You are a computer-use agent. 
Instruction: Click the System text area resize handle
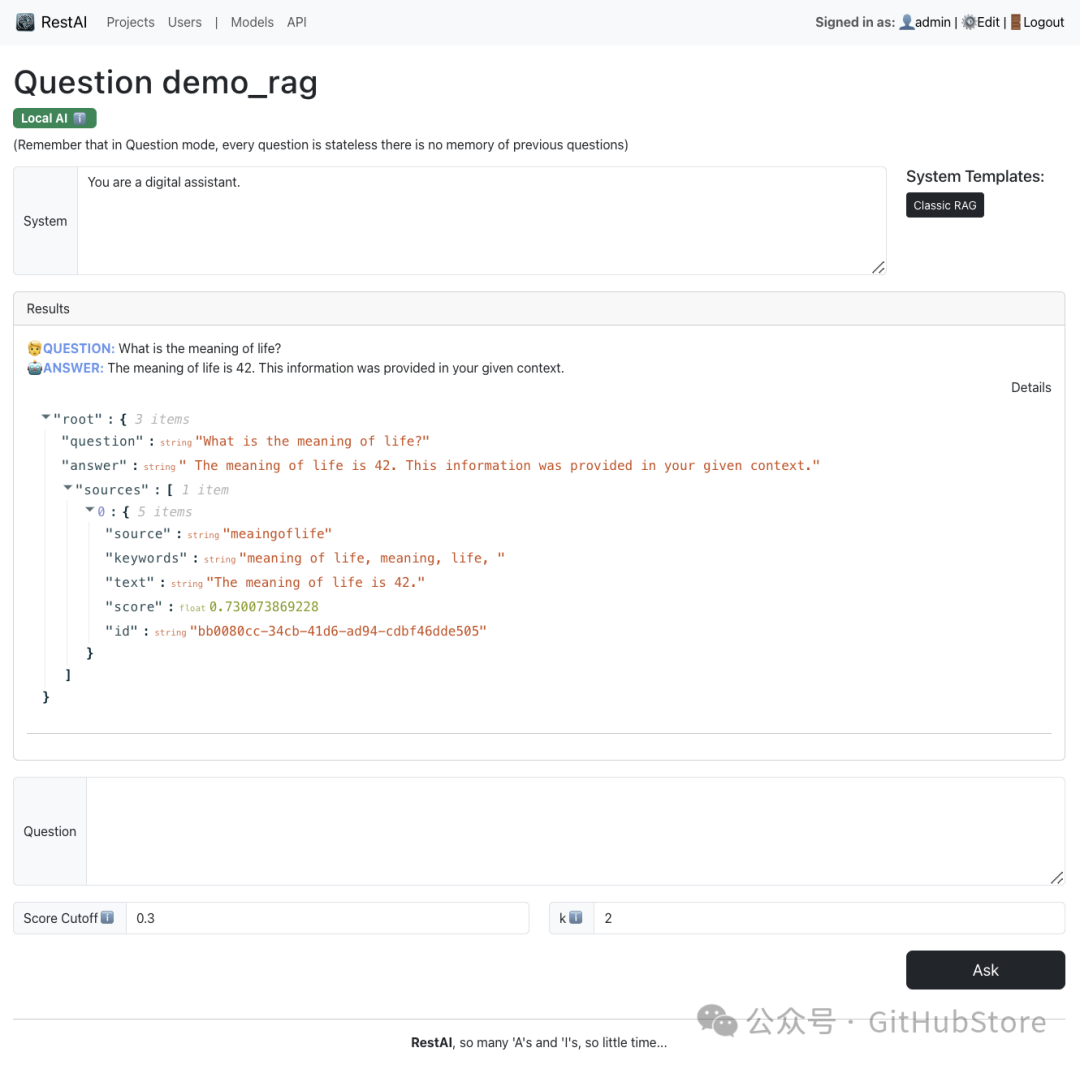(x=878, y=267)
